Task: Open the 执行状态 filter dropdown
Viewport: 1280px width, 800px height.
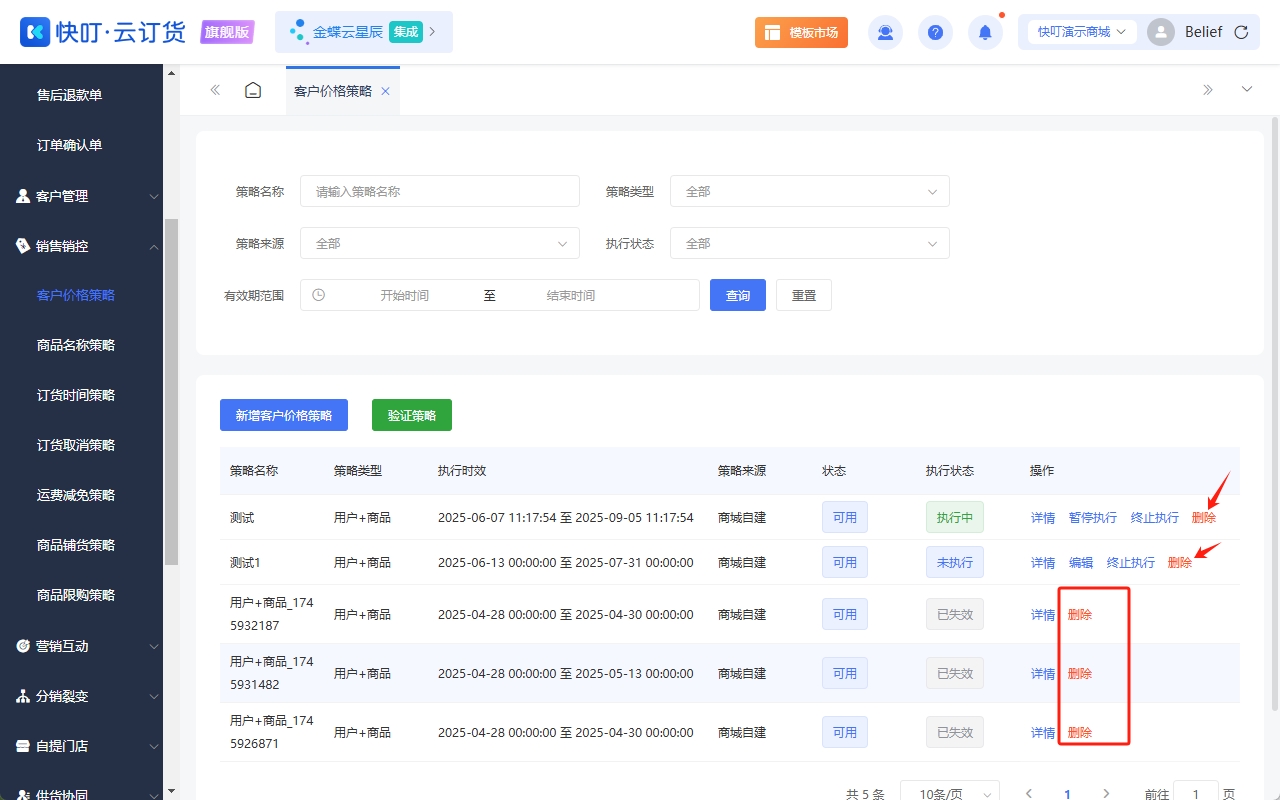Action: point(810,243)
